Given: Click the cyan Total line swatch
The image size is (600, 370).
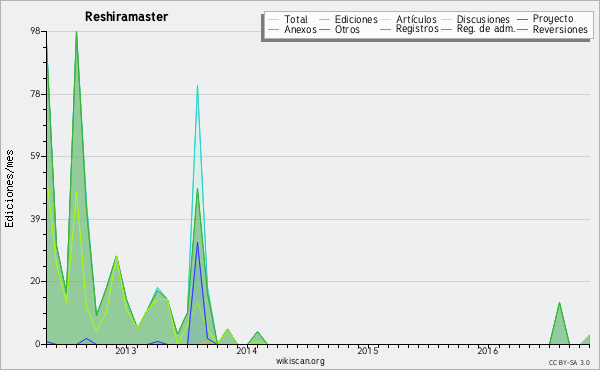Looking at the screenshot, I should [273, 20].
